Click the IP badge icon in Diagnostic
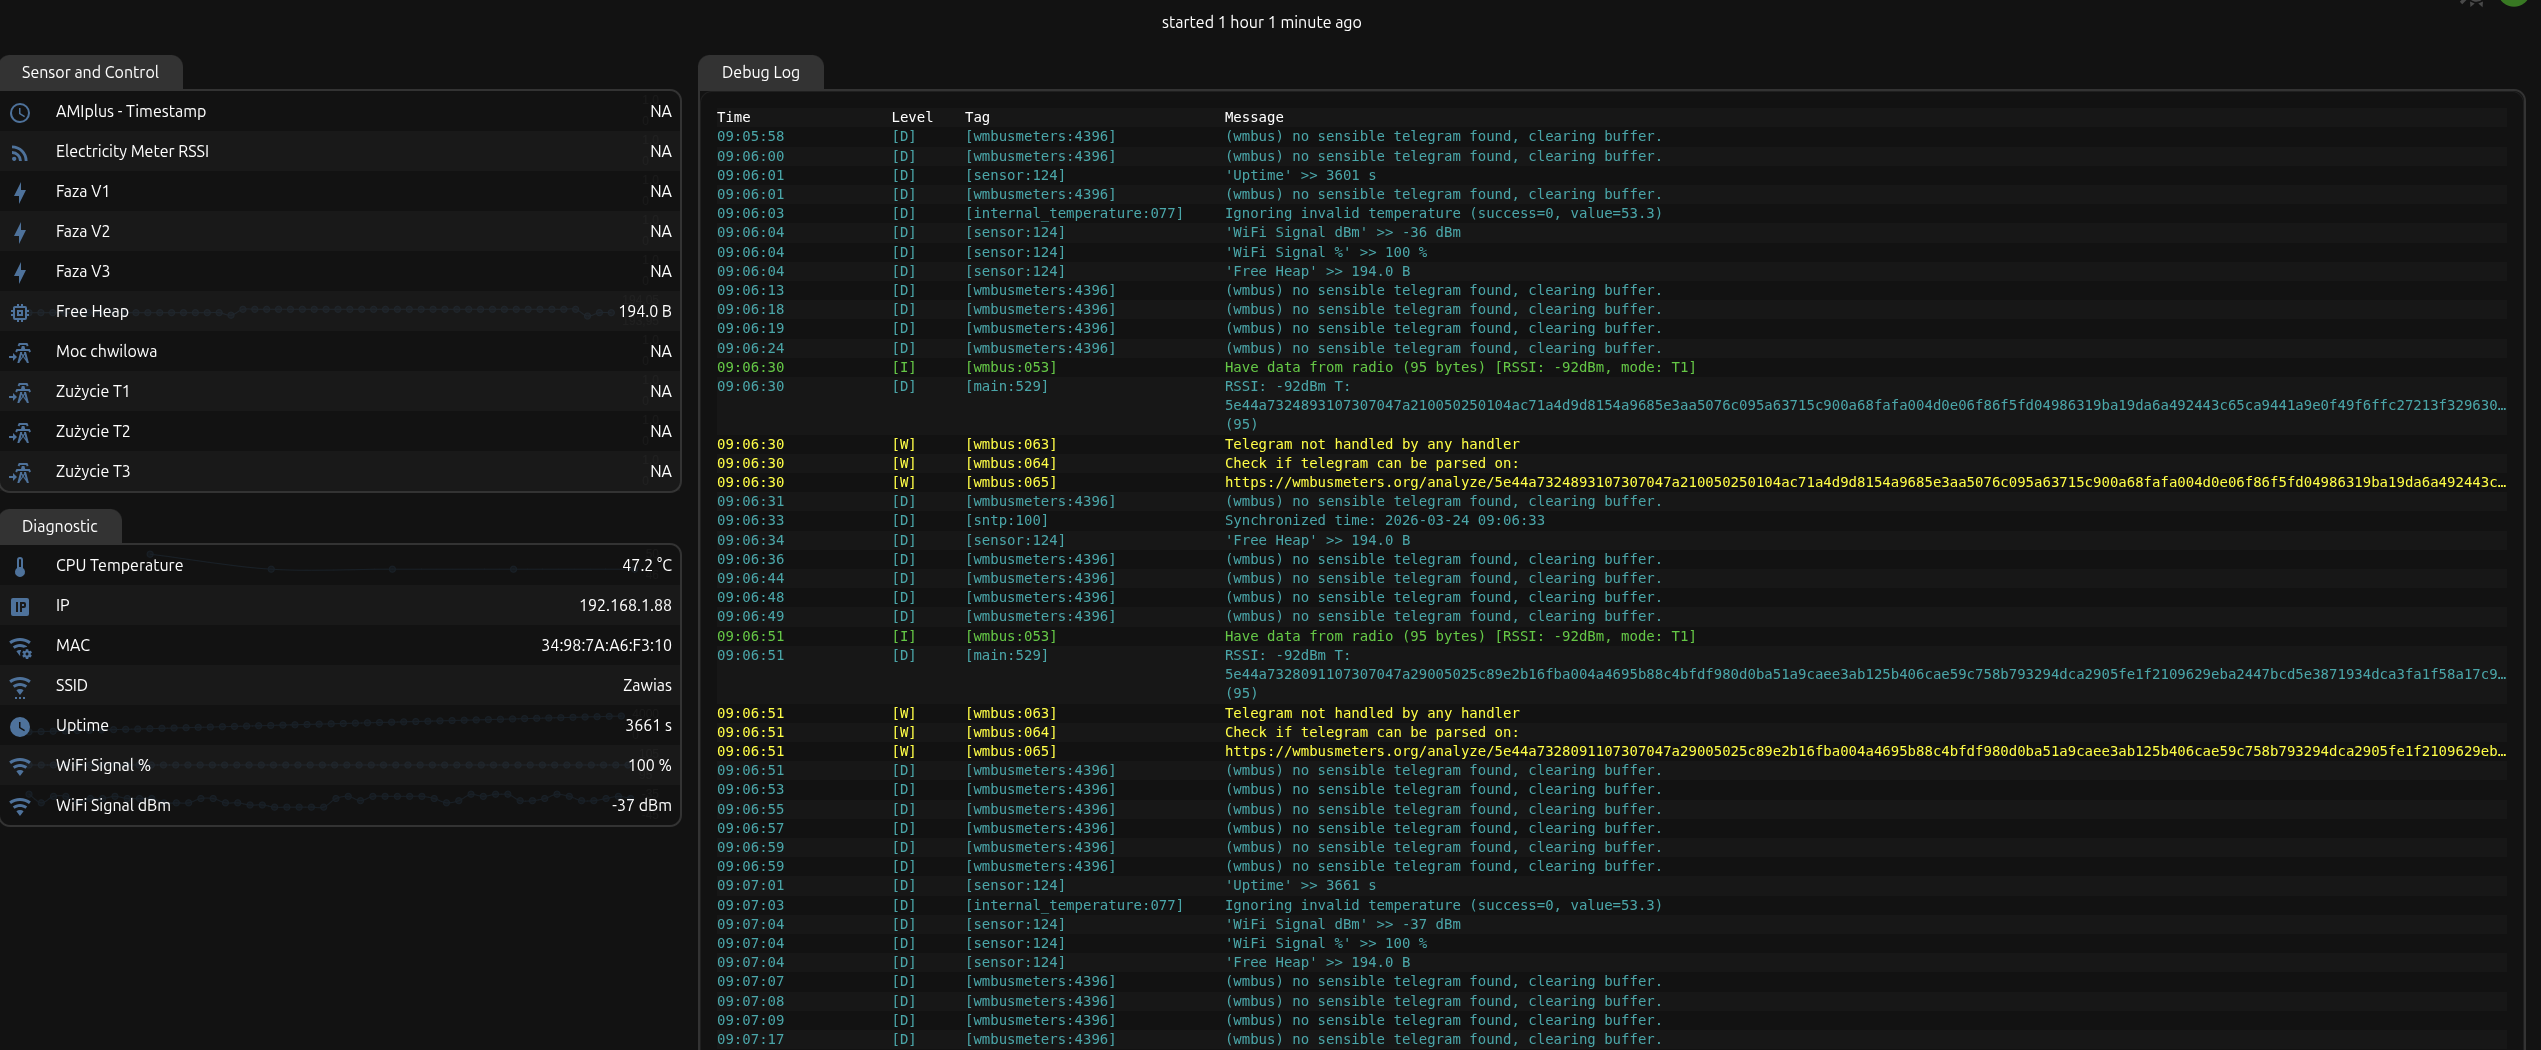The height and width of the screenshot is (1050, 2541). tap(20, 607)
